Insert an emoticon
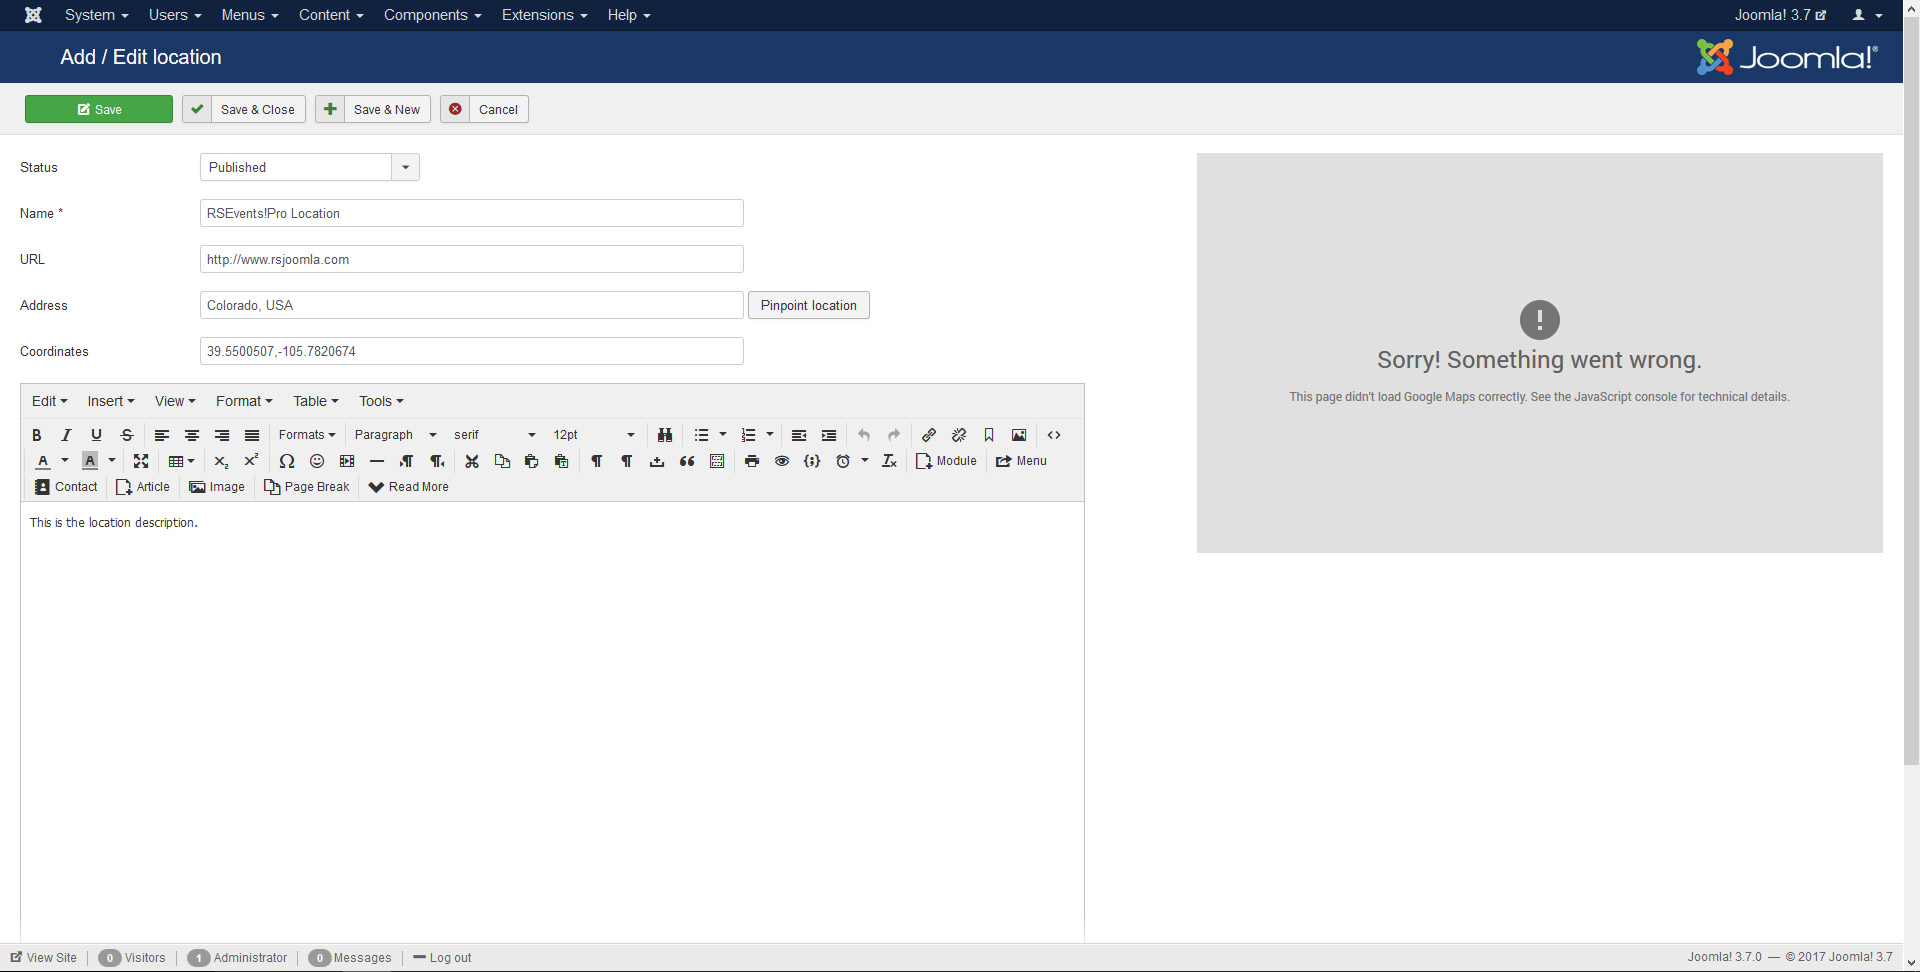The width and height of the screenshot is (1920, 972). click(x=317, y=461)
